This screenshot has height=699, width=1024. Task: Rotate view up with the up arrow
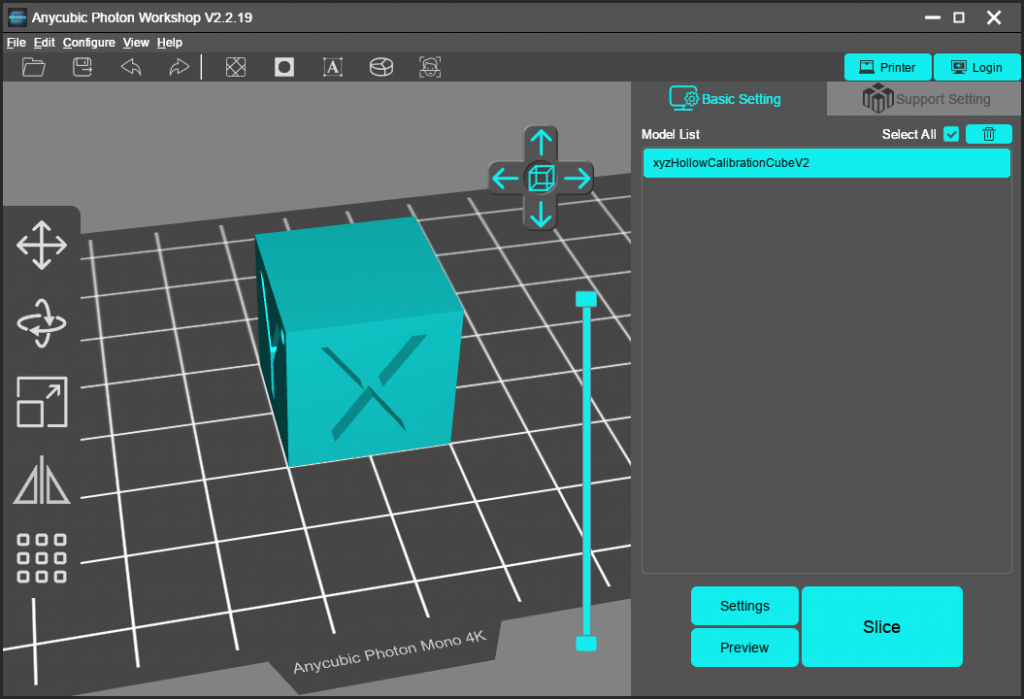tap(541, 142)
